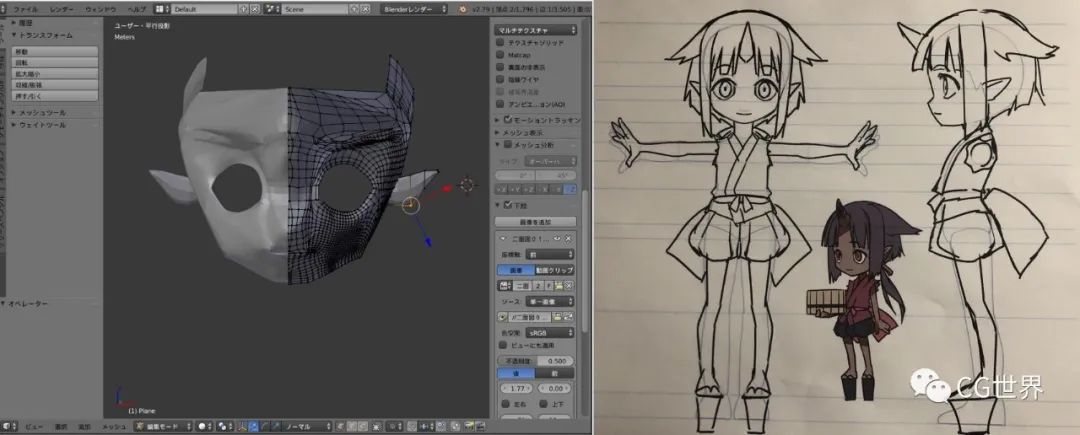Enable the Matcap checkbox
Image resolution: width=1080 pixels, height=435 pixels.
[501, 55]
